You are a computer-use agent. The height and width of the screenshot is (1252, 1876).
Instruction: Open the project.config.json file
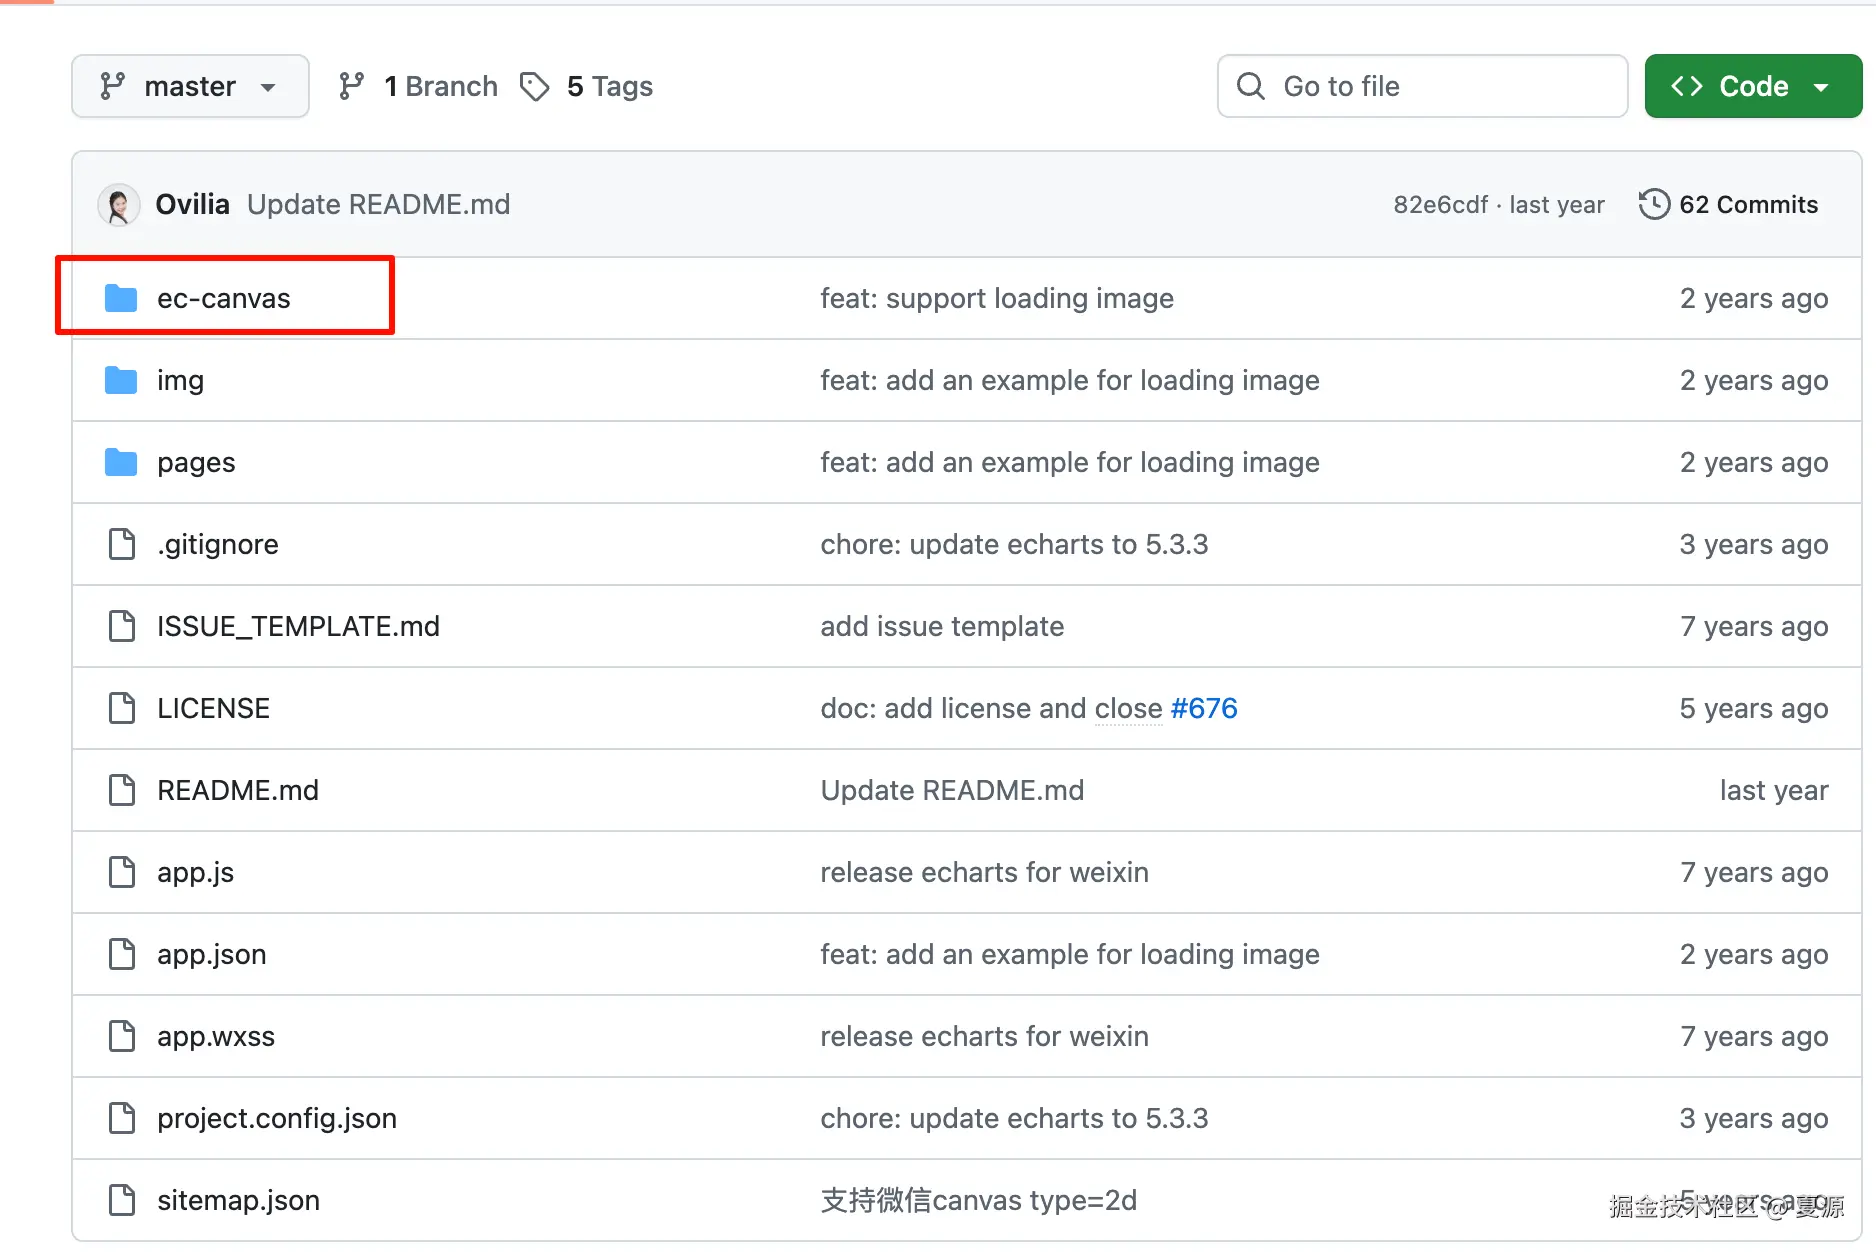pyautogui.click(x=277, y=1118)
